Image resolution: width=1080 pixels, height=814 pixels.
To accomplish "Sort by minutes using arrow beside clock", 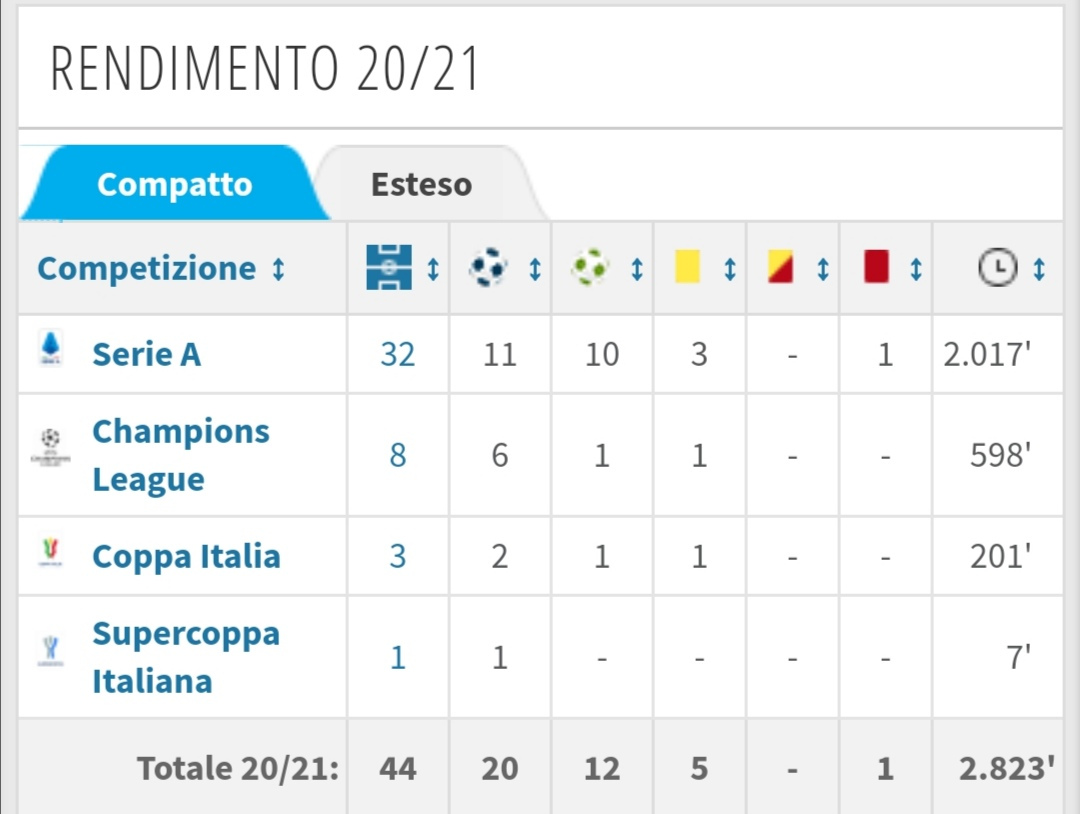I will 1039,269.
